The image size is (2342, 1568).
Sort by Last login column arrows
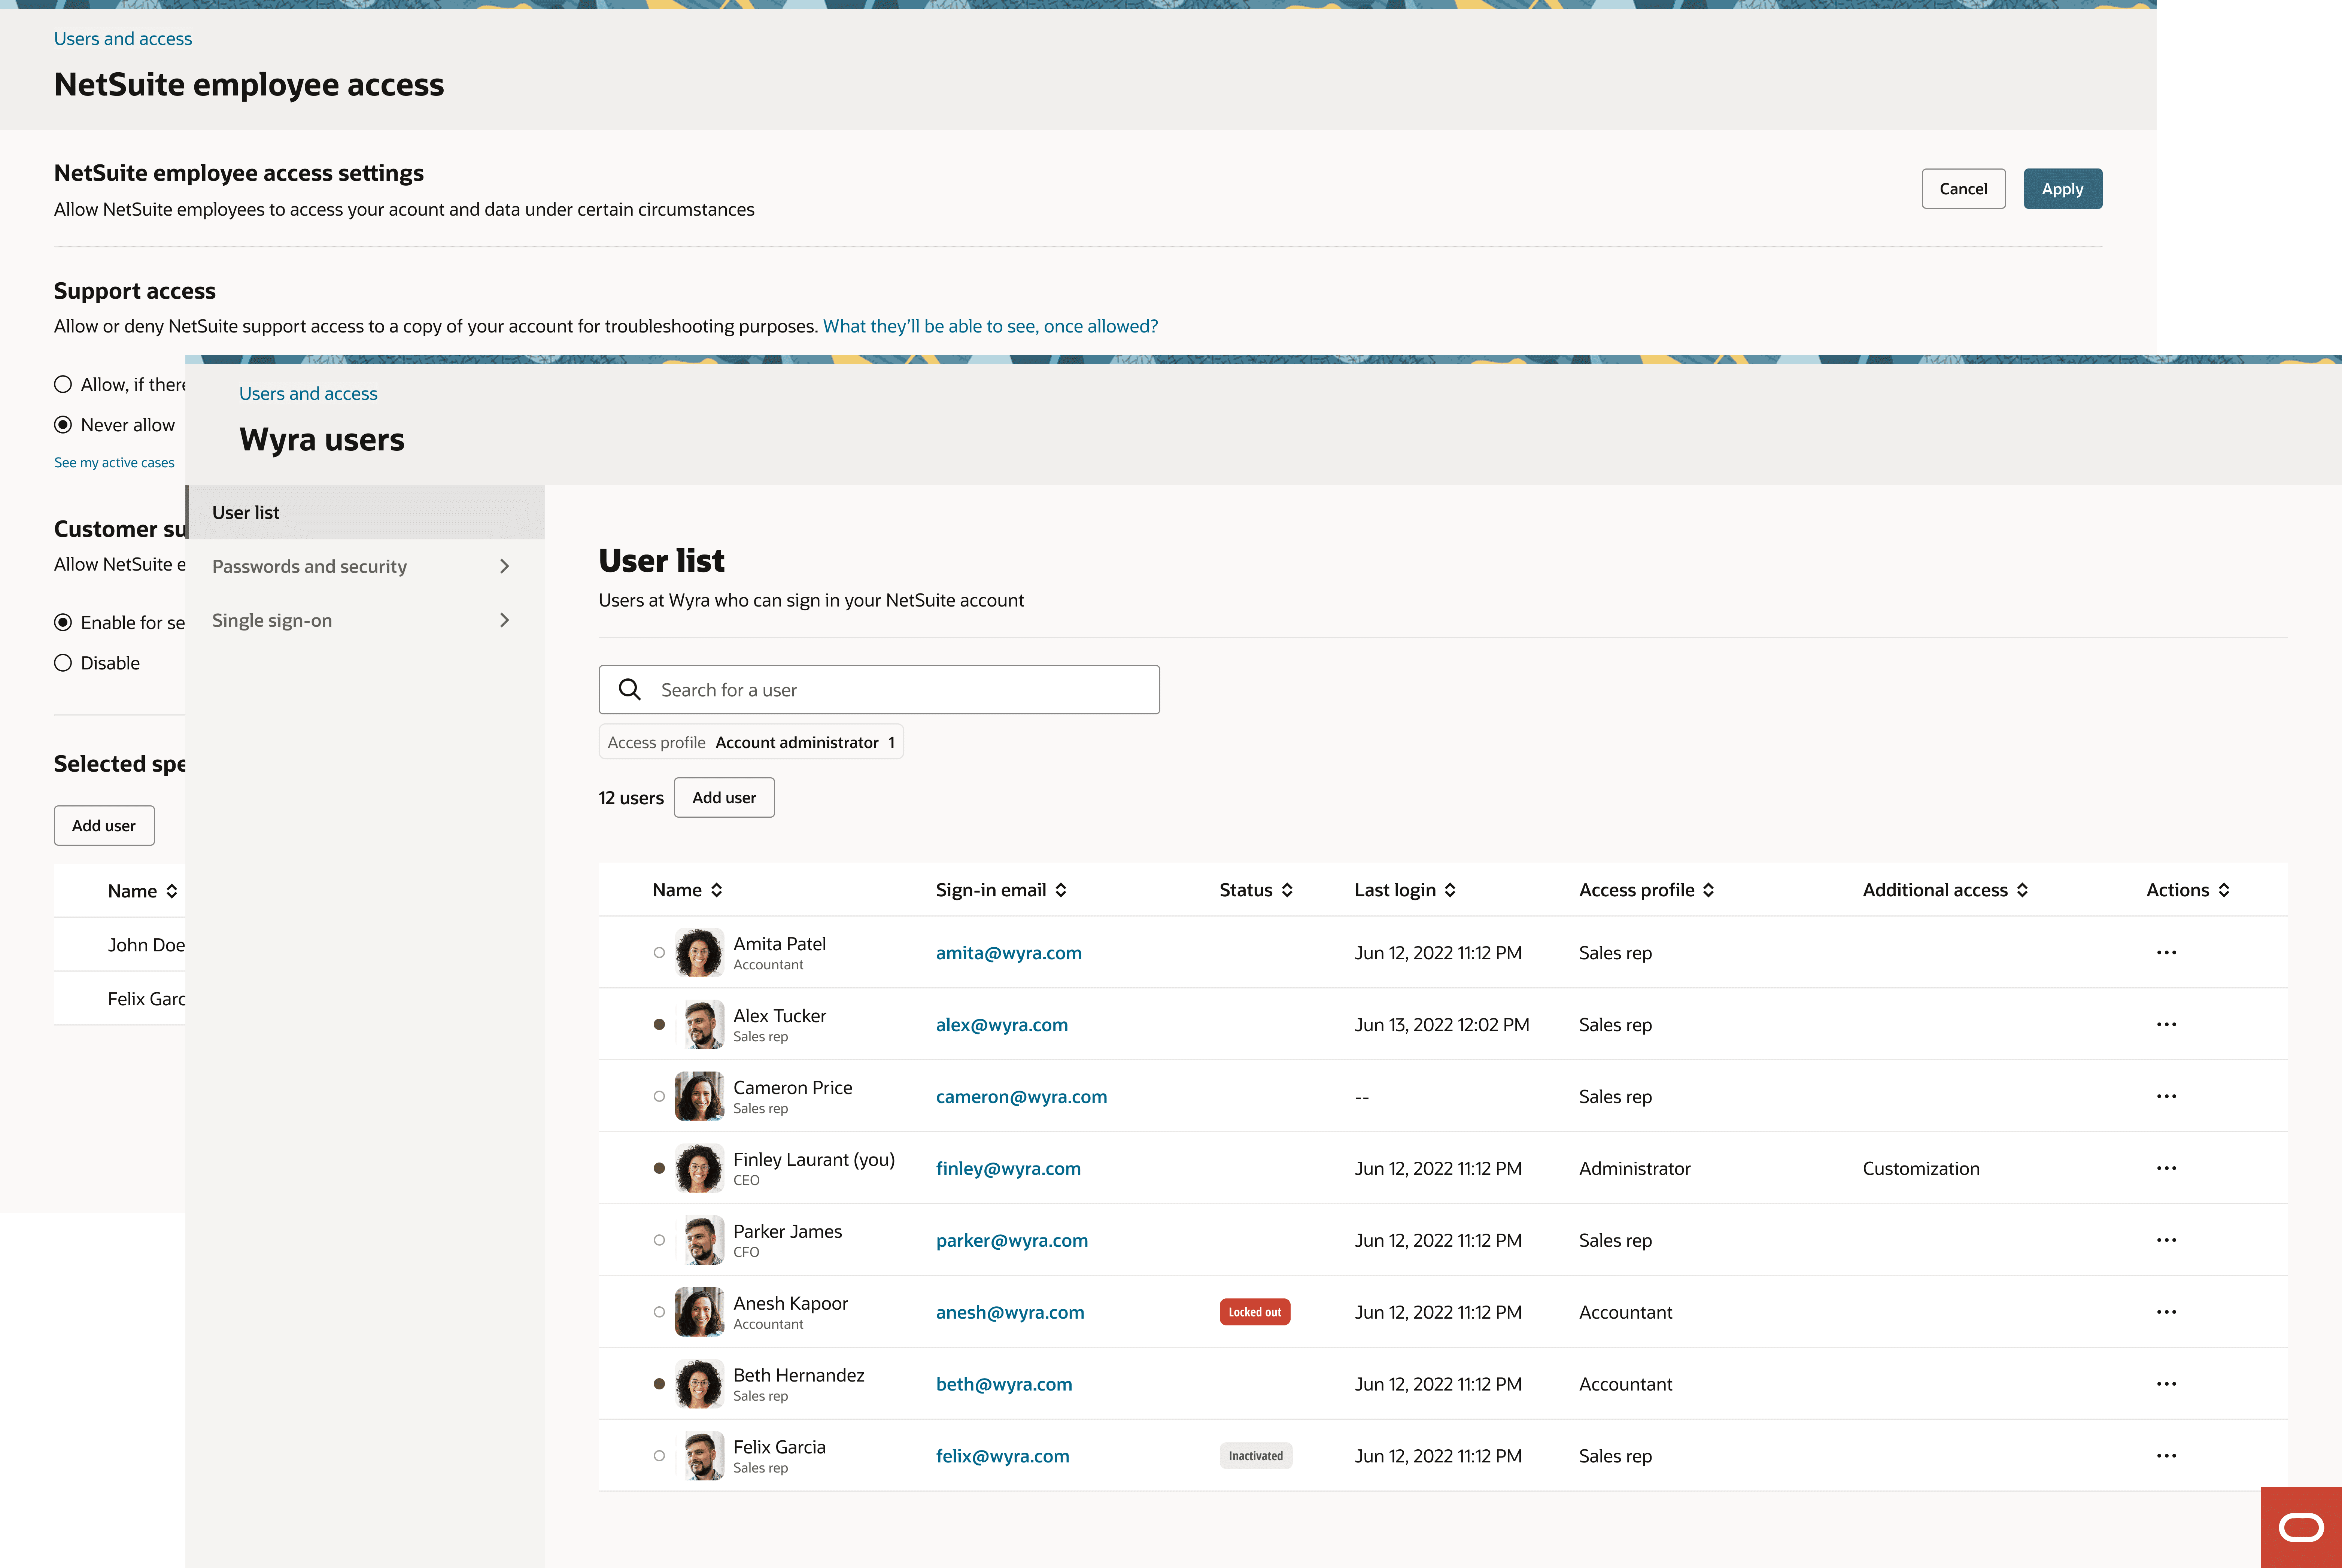click(x=1450, y=890)
